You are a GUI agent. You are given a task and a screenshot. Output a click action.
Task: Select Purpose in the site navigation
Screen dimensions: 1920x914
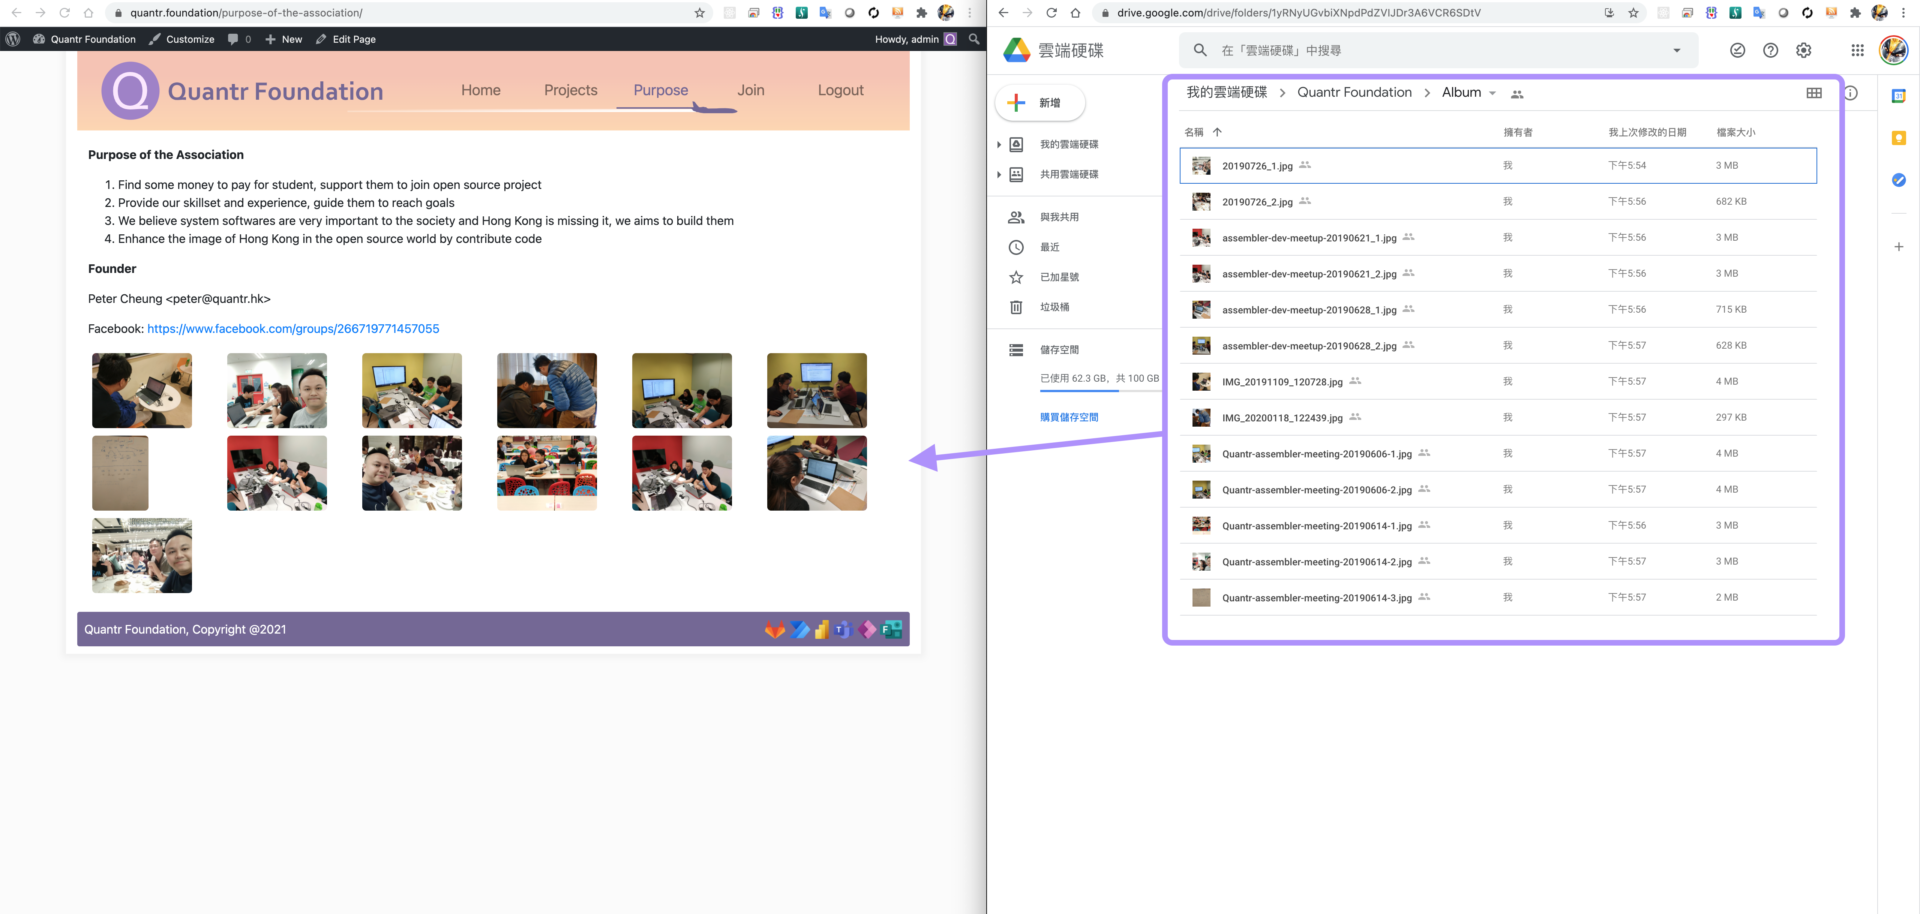click(x=659, y=90)
